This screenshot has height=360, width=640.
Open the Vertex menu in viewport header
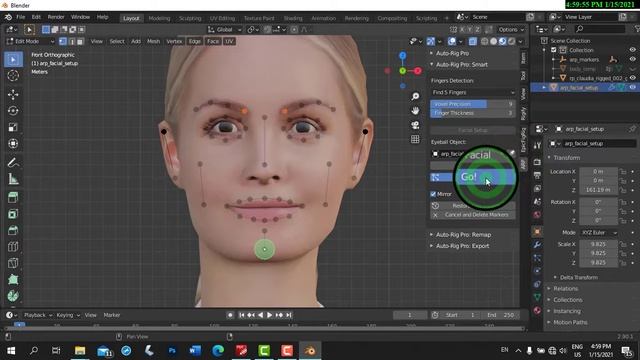tap(174, 41)
